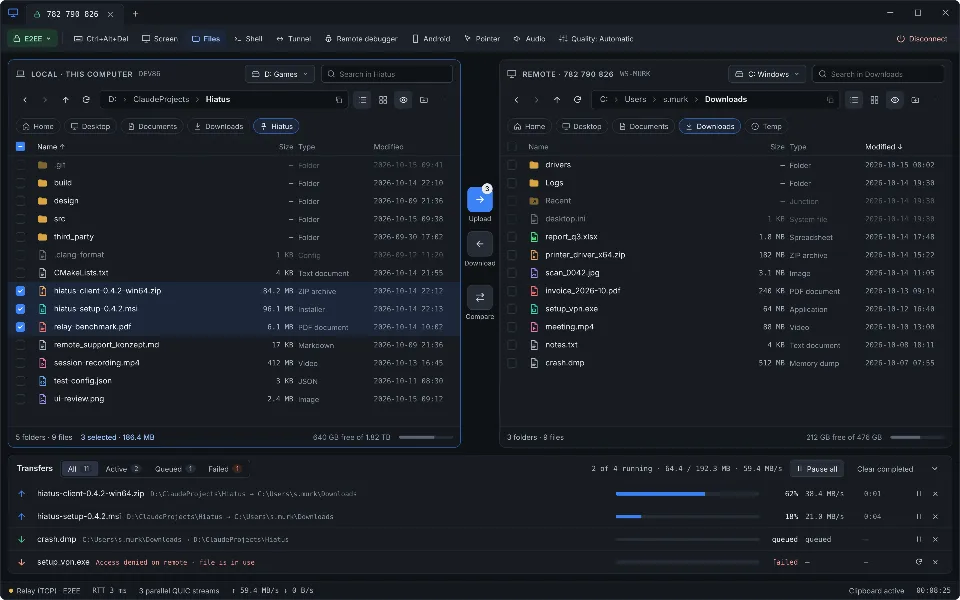The image size is (960, 600).
Task: Click the Download arrow between the panes
Action: point(479,244)
